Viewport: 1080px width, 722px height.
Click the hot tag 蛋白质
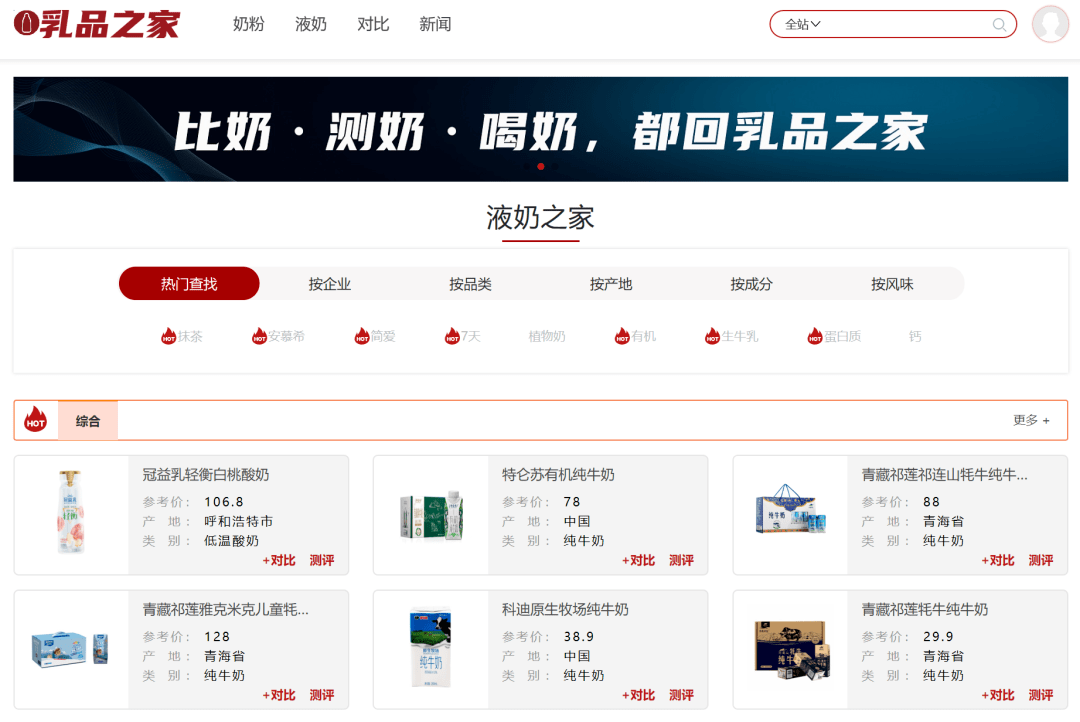[x=834, y=336]
